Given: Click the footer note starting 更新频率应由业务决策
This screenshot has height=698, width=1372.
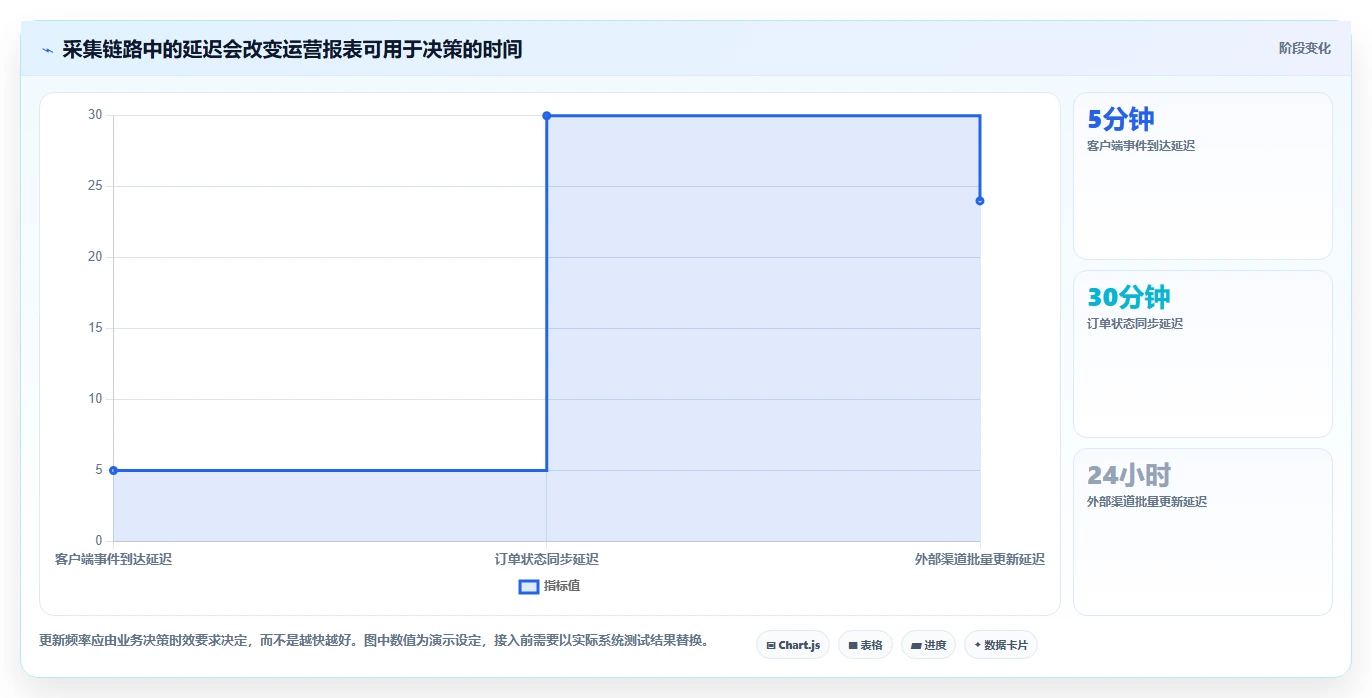Looking at the screenshot, I should pyautogui.click(x=373, y=640).
